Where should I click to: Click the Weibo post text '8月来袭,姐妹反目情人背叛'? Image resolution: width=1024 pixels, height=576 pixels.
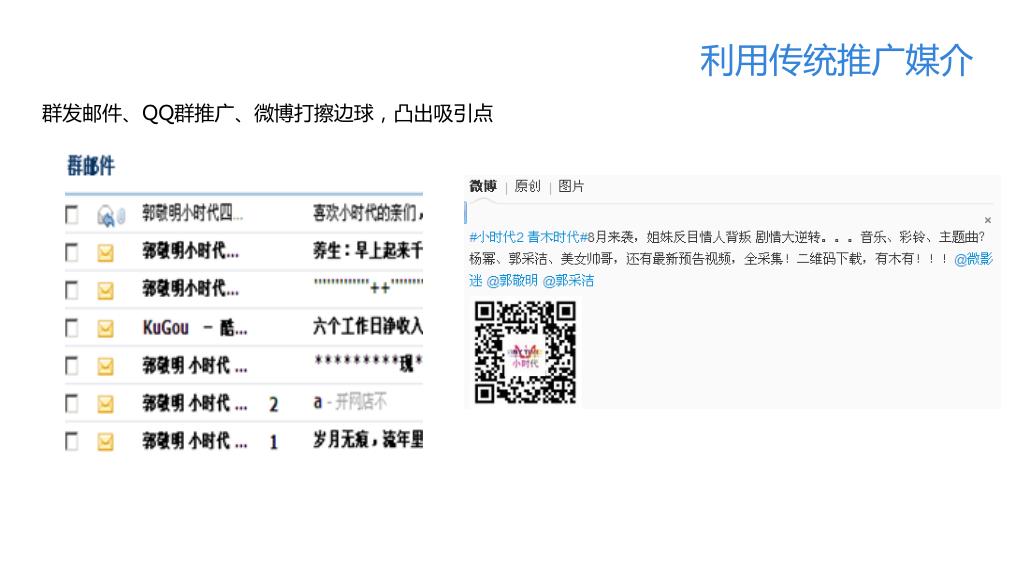pyautogui.click(x=669, y=237)
